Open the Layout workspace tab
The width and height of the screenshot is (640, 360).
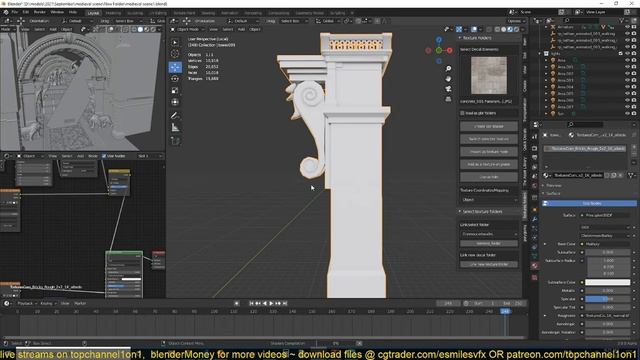click(93, 13)
